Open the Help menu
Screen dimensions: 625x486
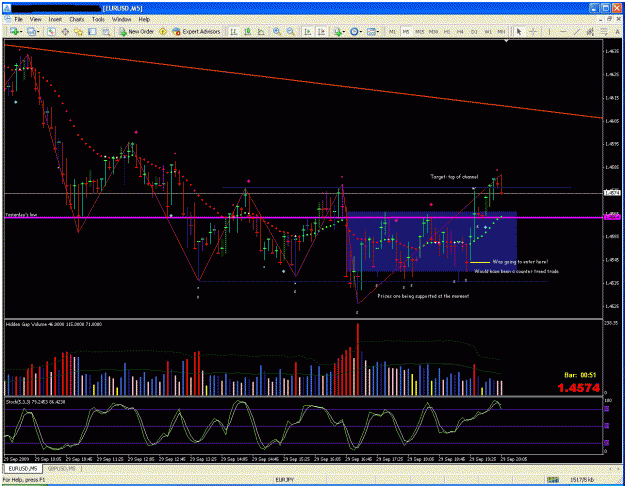144,19
